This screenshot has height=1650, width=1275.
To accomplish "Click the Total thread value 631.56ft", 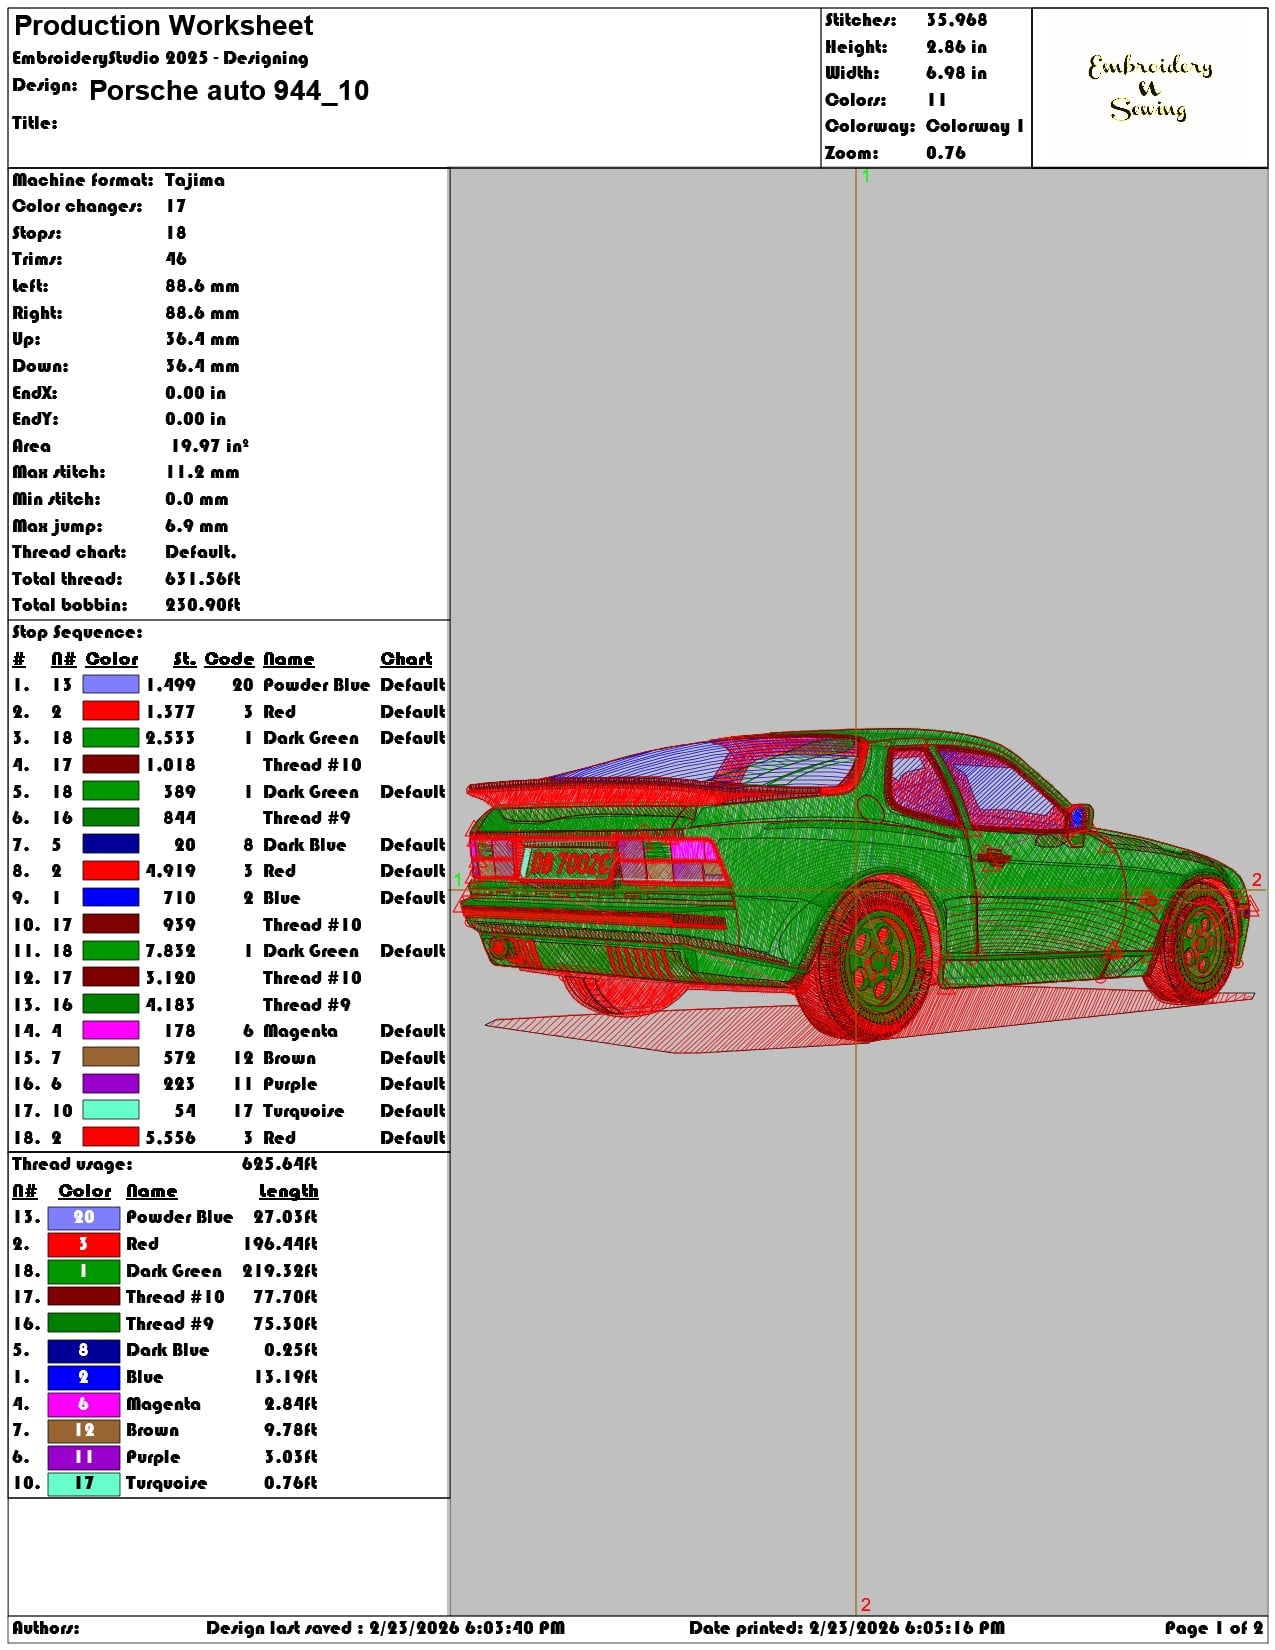I will tap(203, 579).
